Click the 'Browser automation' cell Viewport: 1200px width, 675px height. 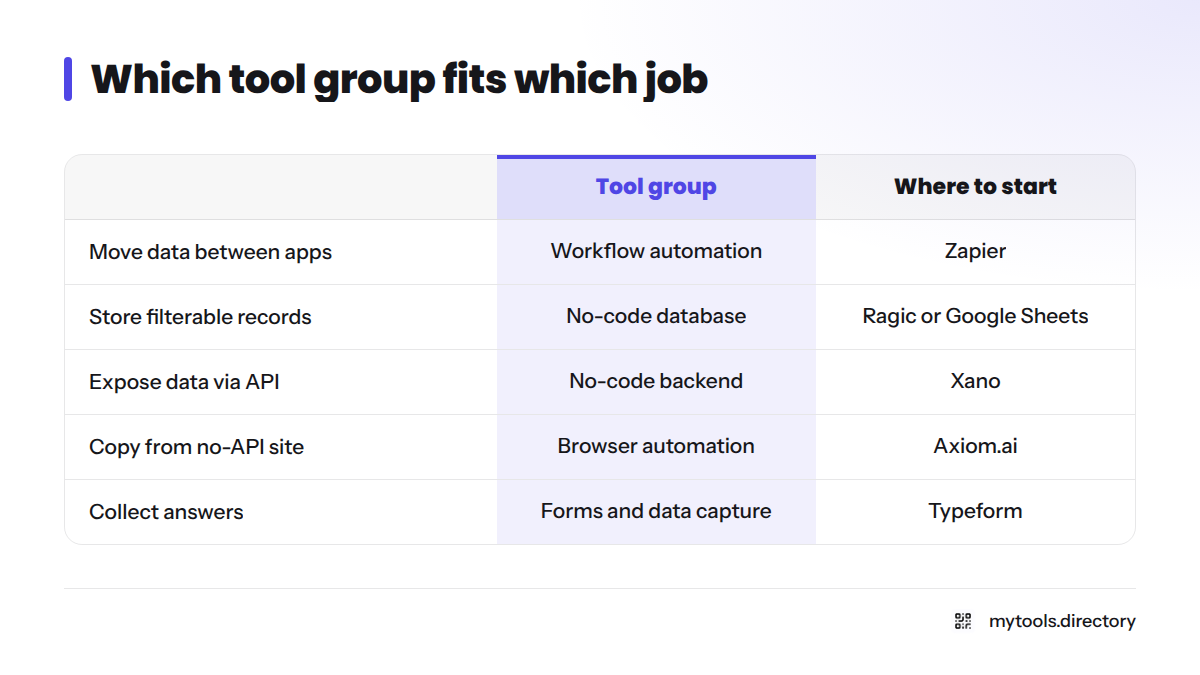pyautogui.click(x=656, y=446)
